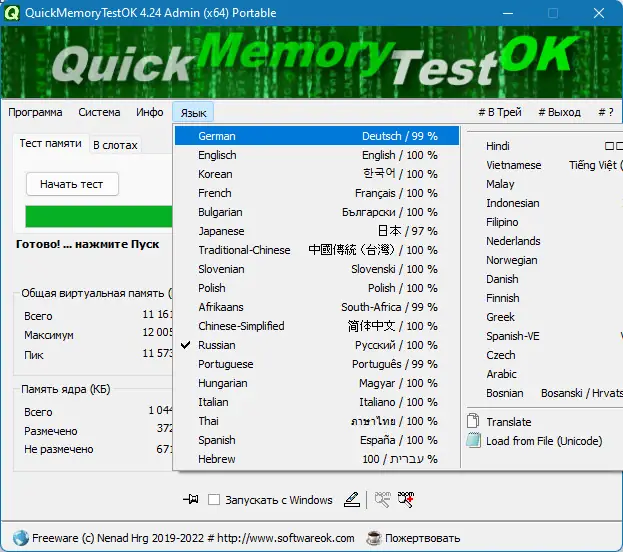Open the Система menu
The width and height of the screenshot is (623, 552).
pyautogui.click(x=99, y=112)
